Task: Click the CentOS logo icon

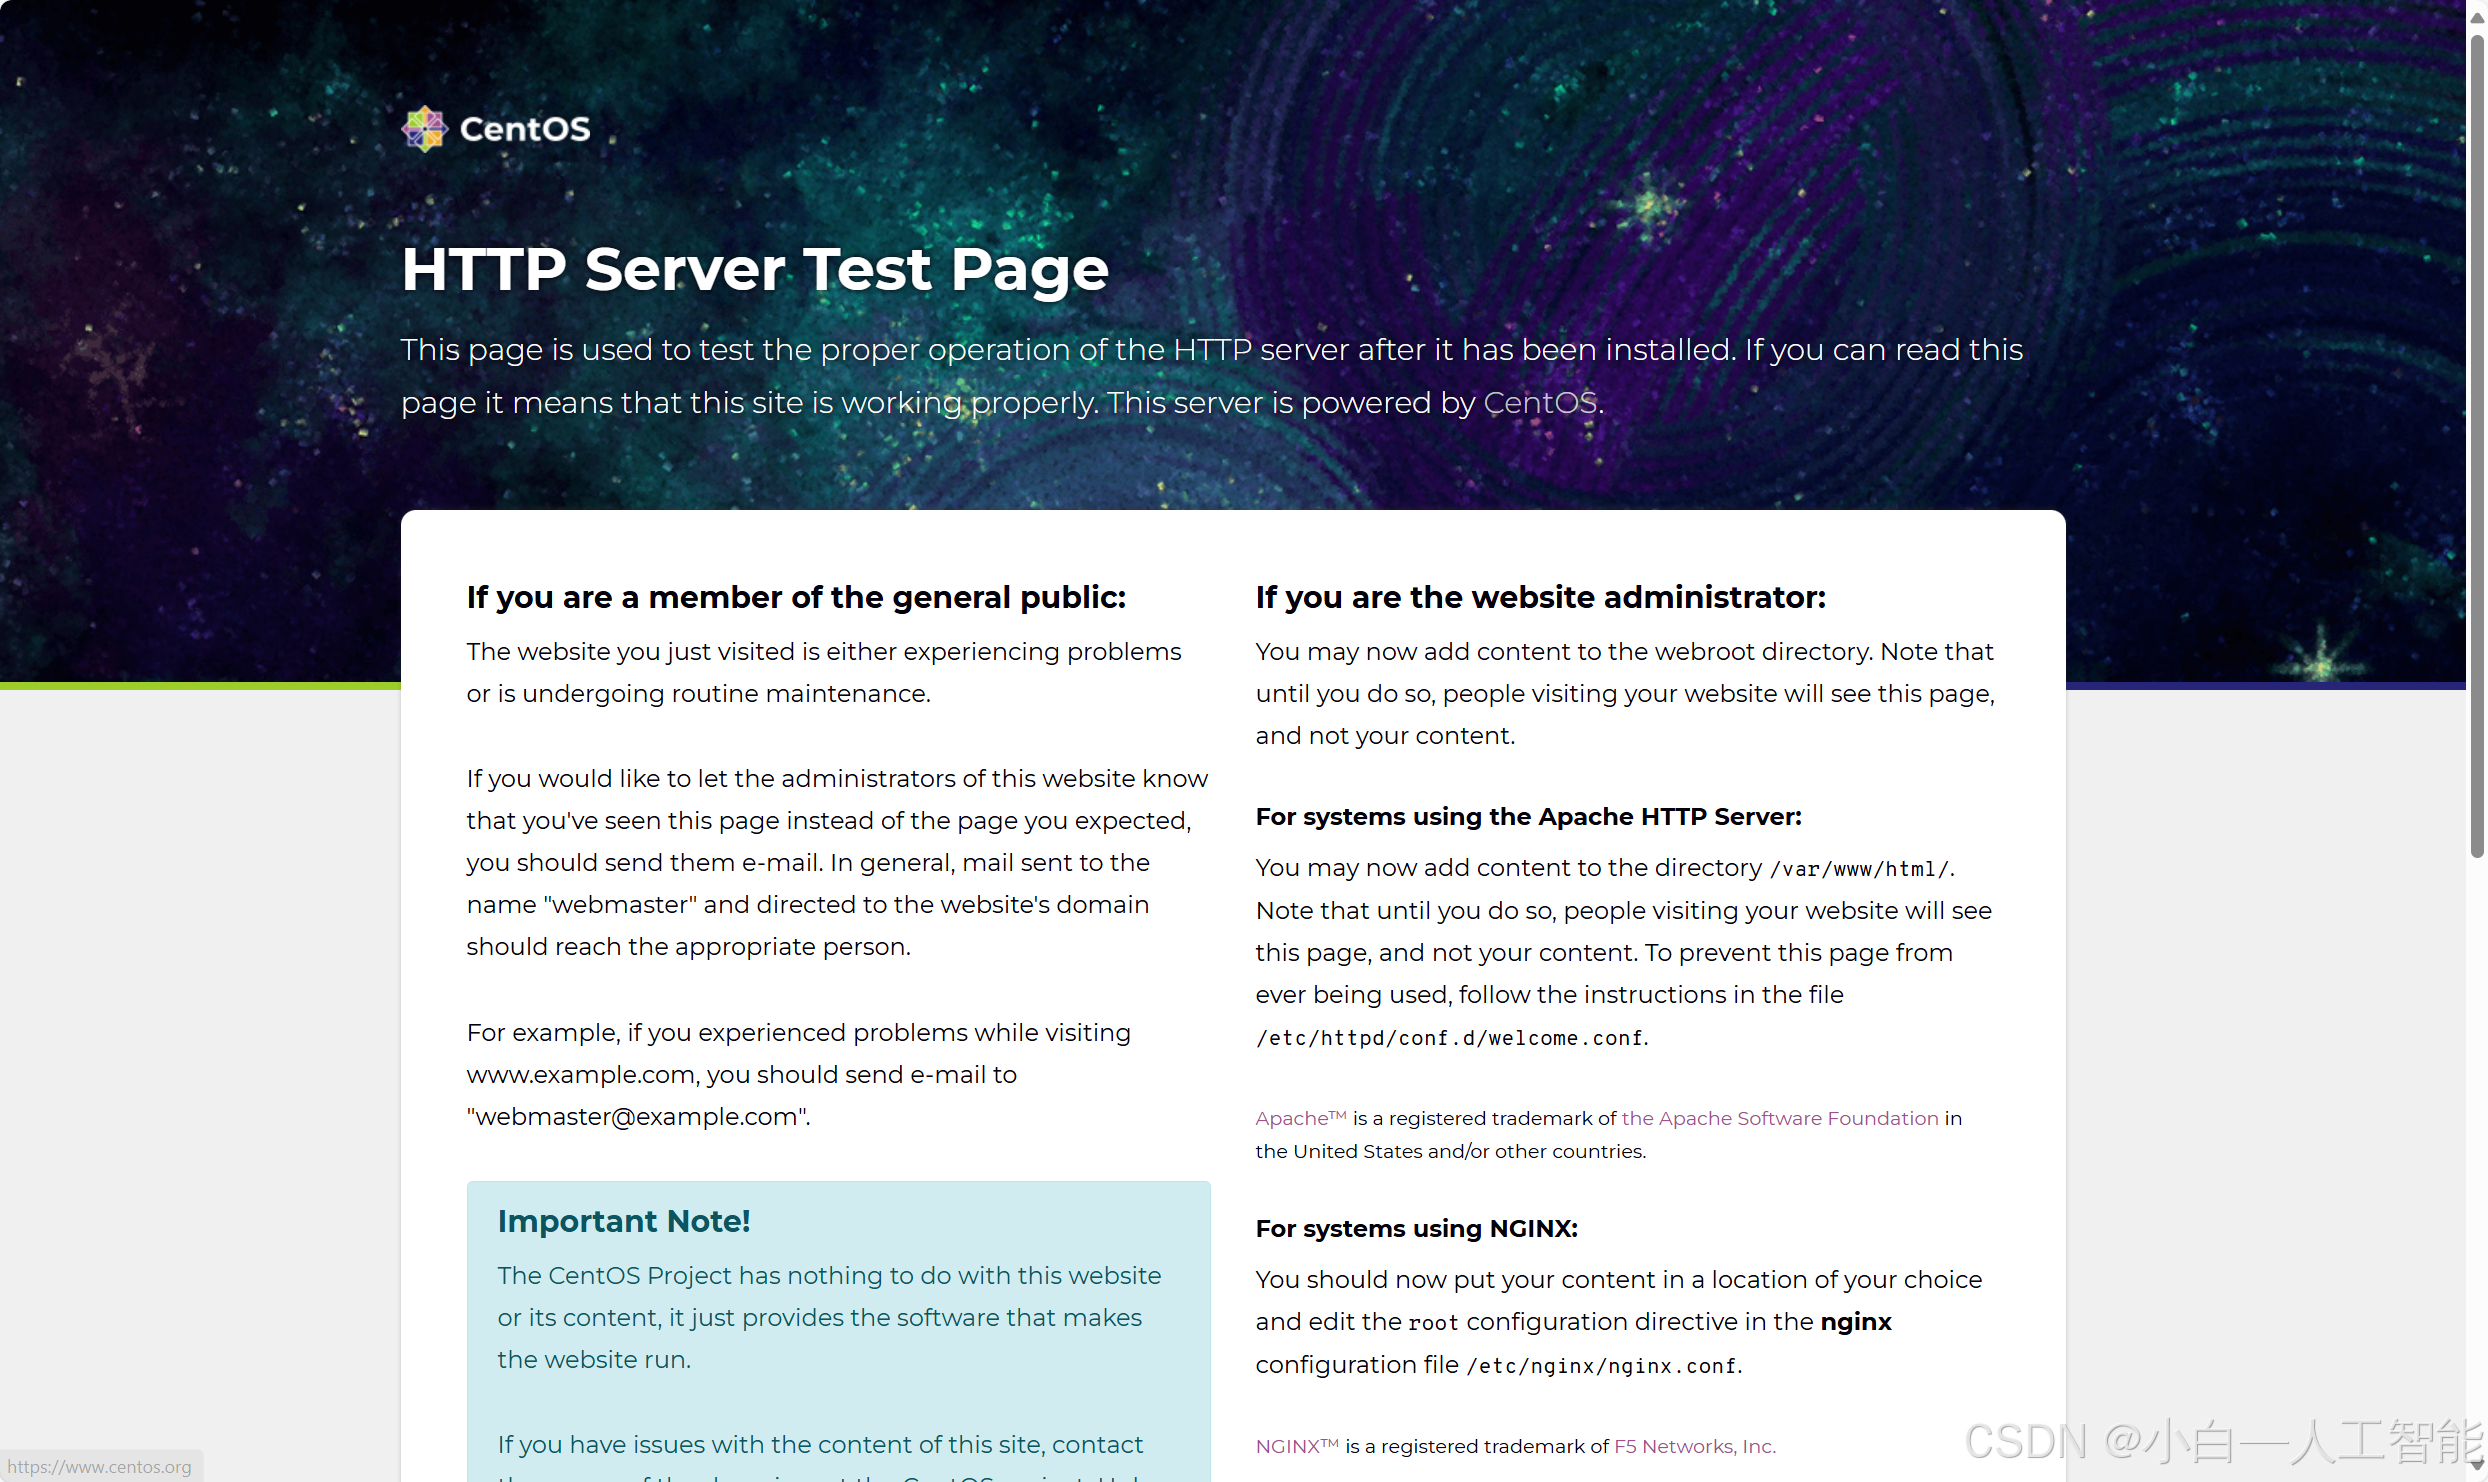Action: [x=424, y=128]
